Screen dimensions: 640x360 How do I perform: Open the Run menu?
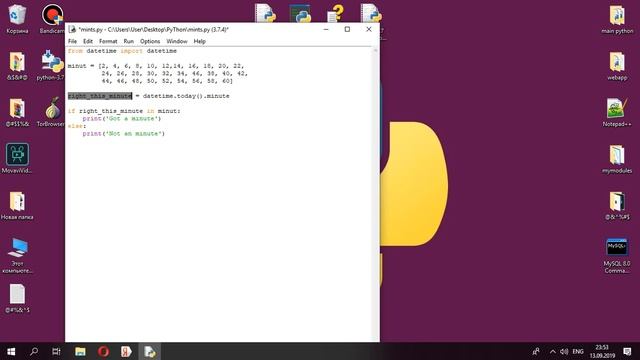(x=129, y=41)
